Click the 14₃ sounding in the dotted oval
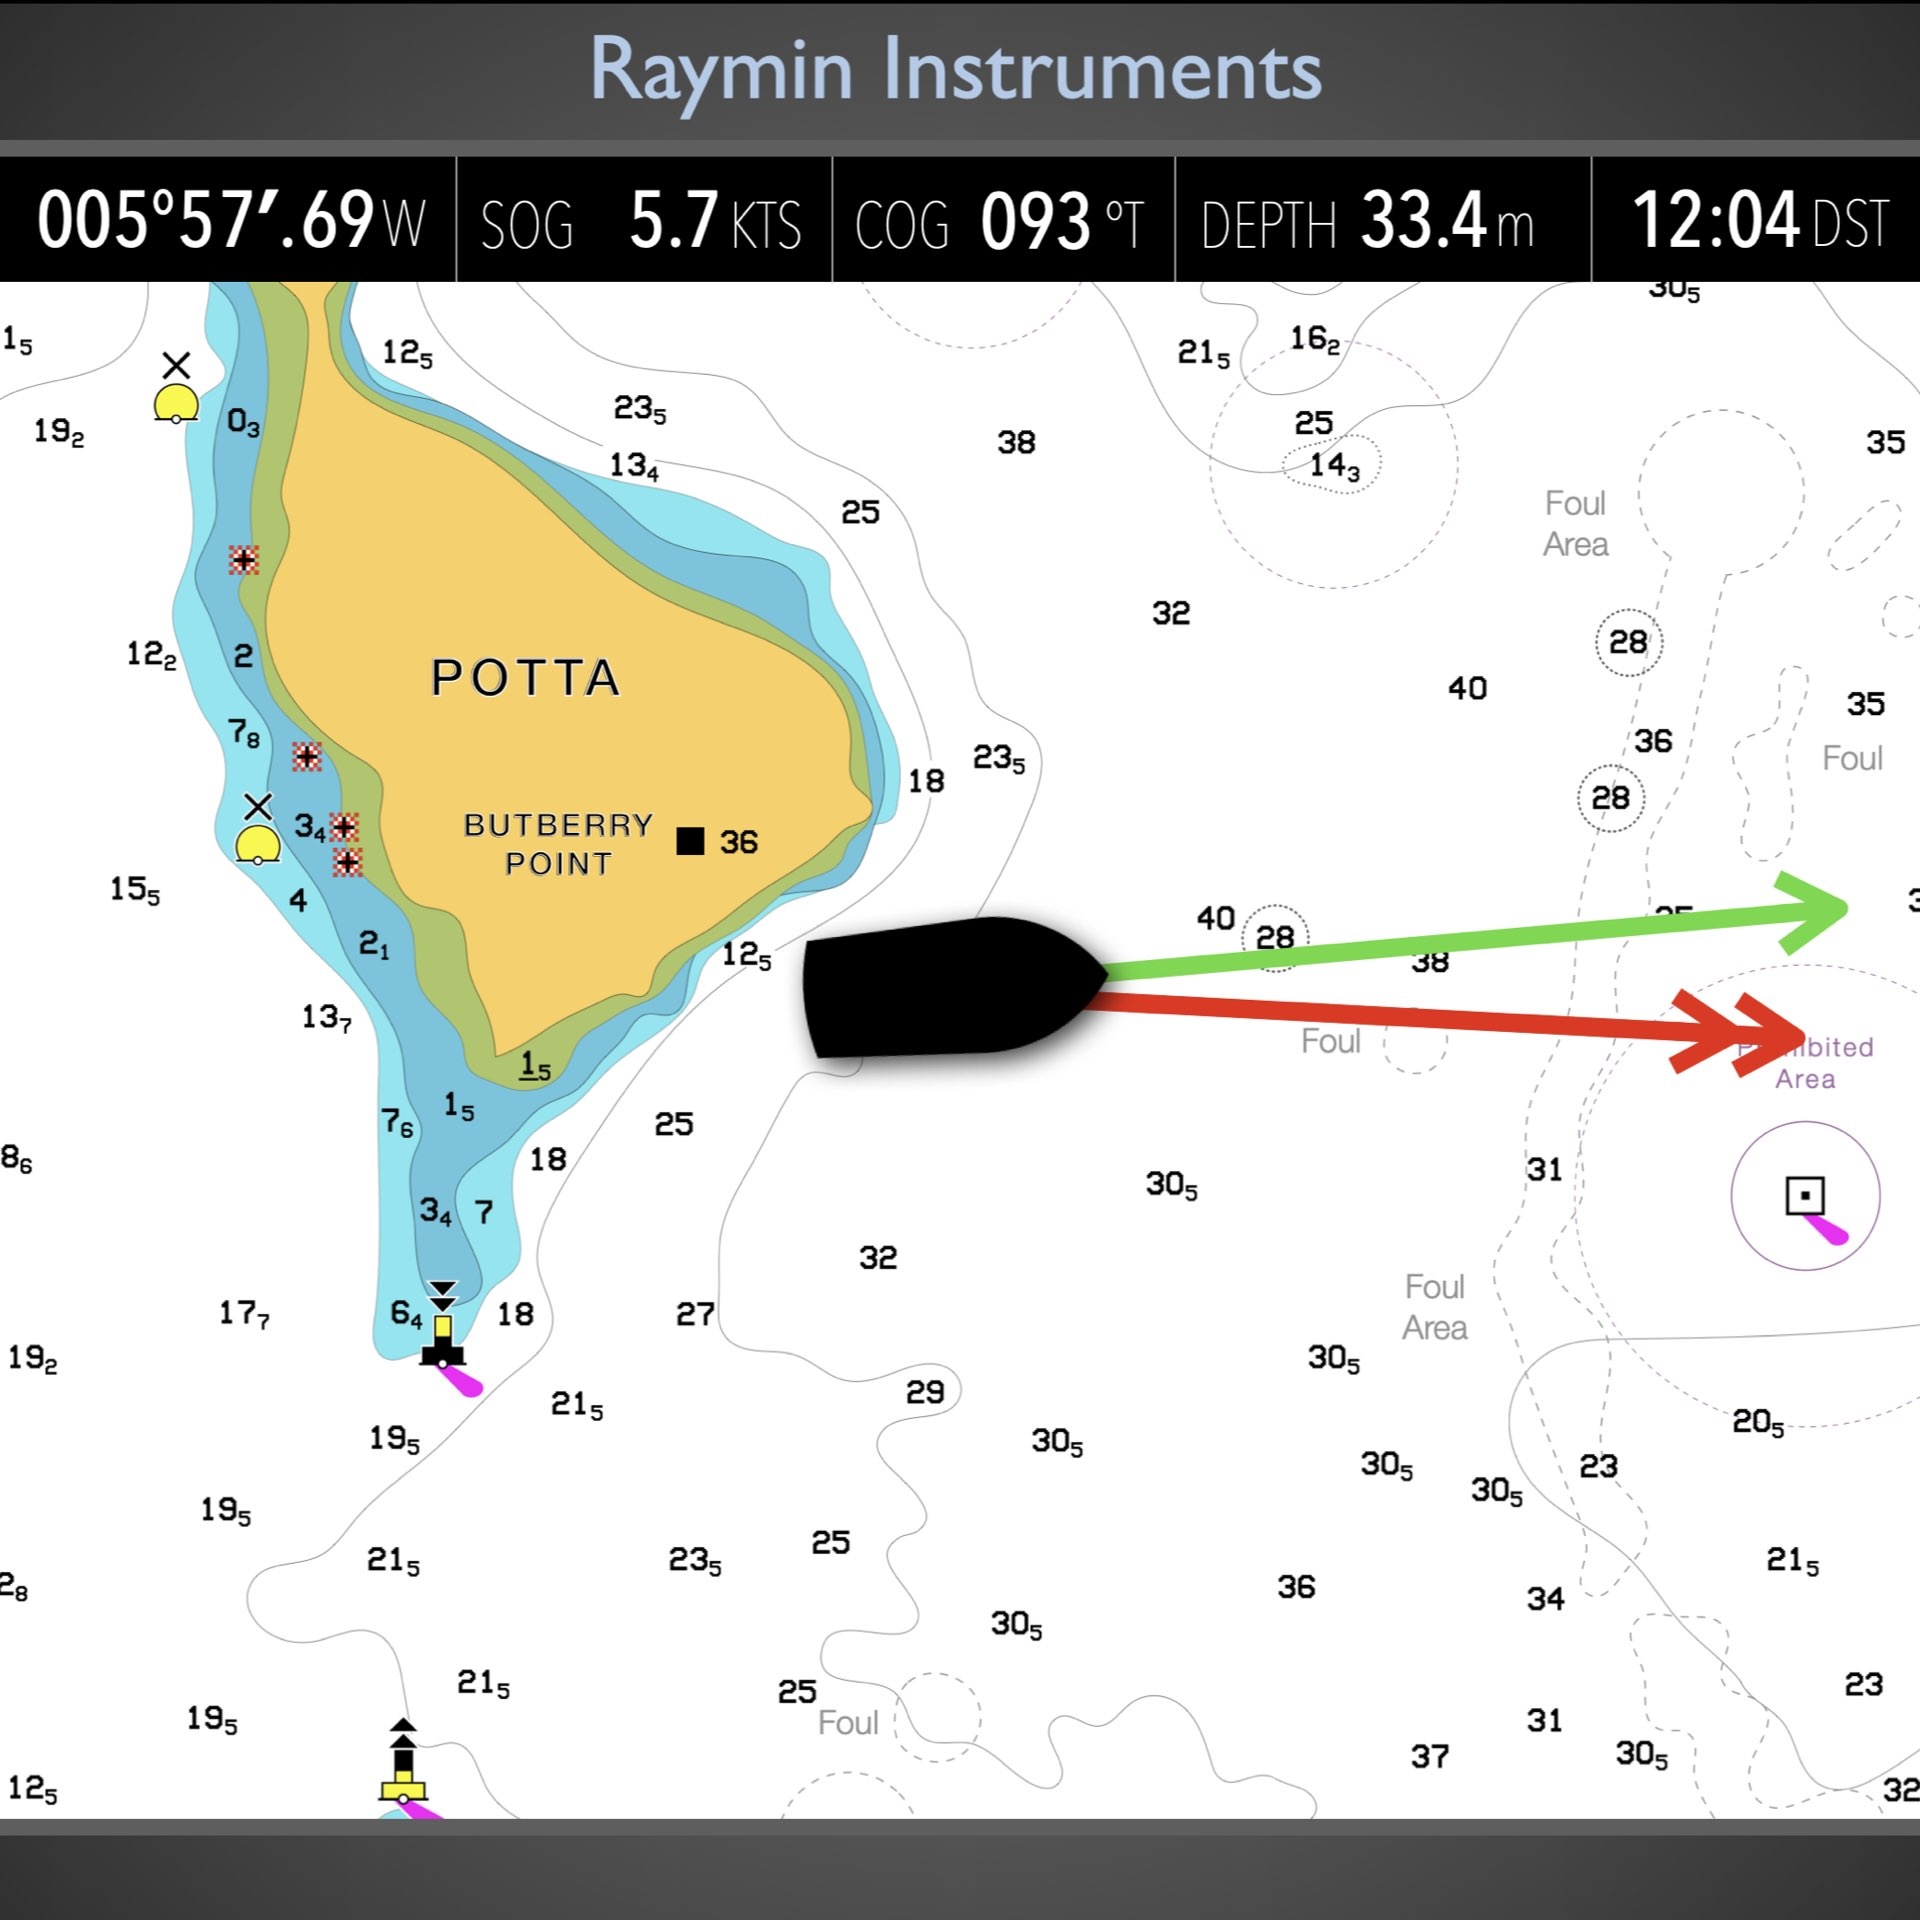The height and width of the screenshot is (1920, 1920). [1335, 465]
